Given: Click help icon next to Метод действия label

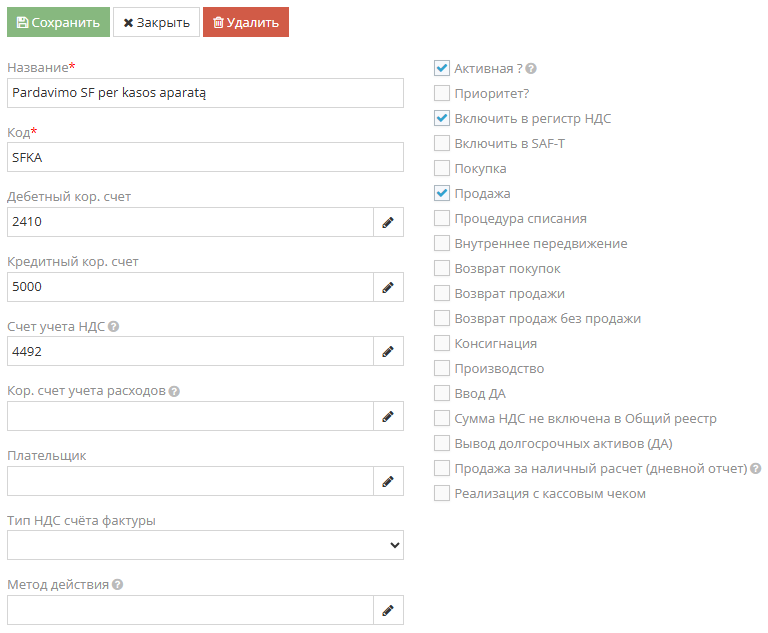Looking at the screenshot, I should click(x=118, y=585).
